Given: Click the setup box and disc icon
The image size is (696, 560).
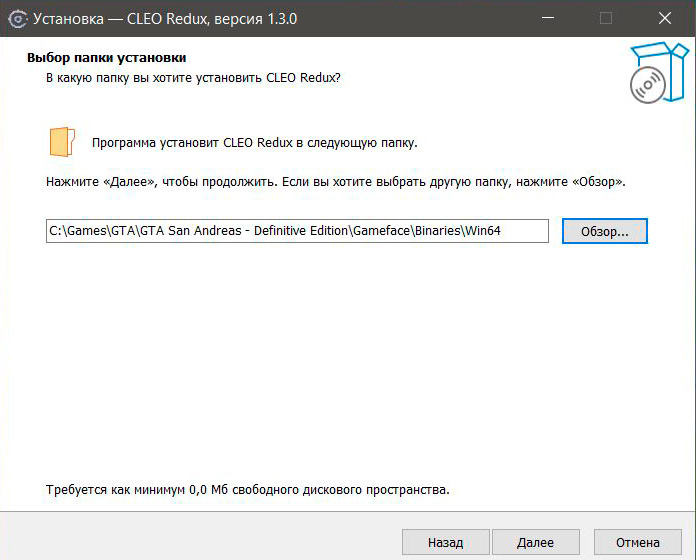Looking at the screenshot, I should click(659, 72).
